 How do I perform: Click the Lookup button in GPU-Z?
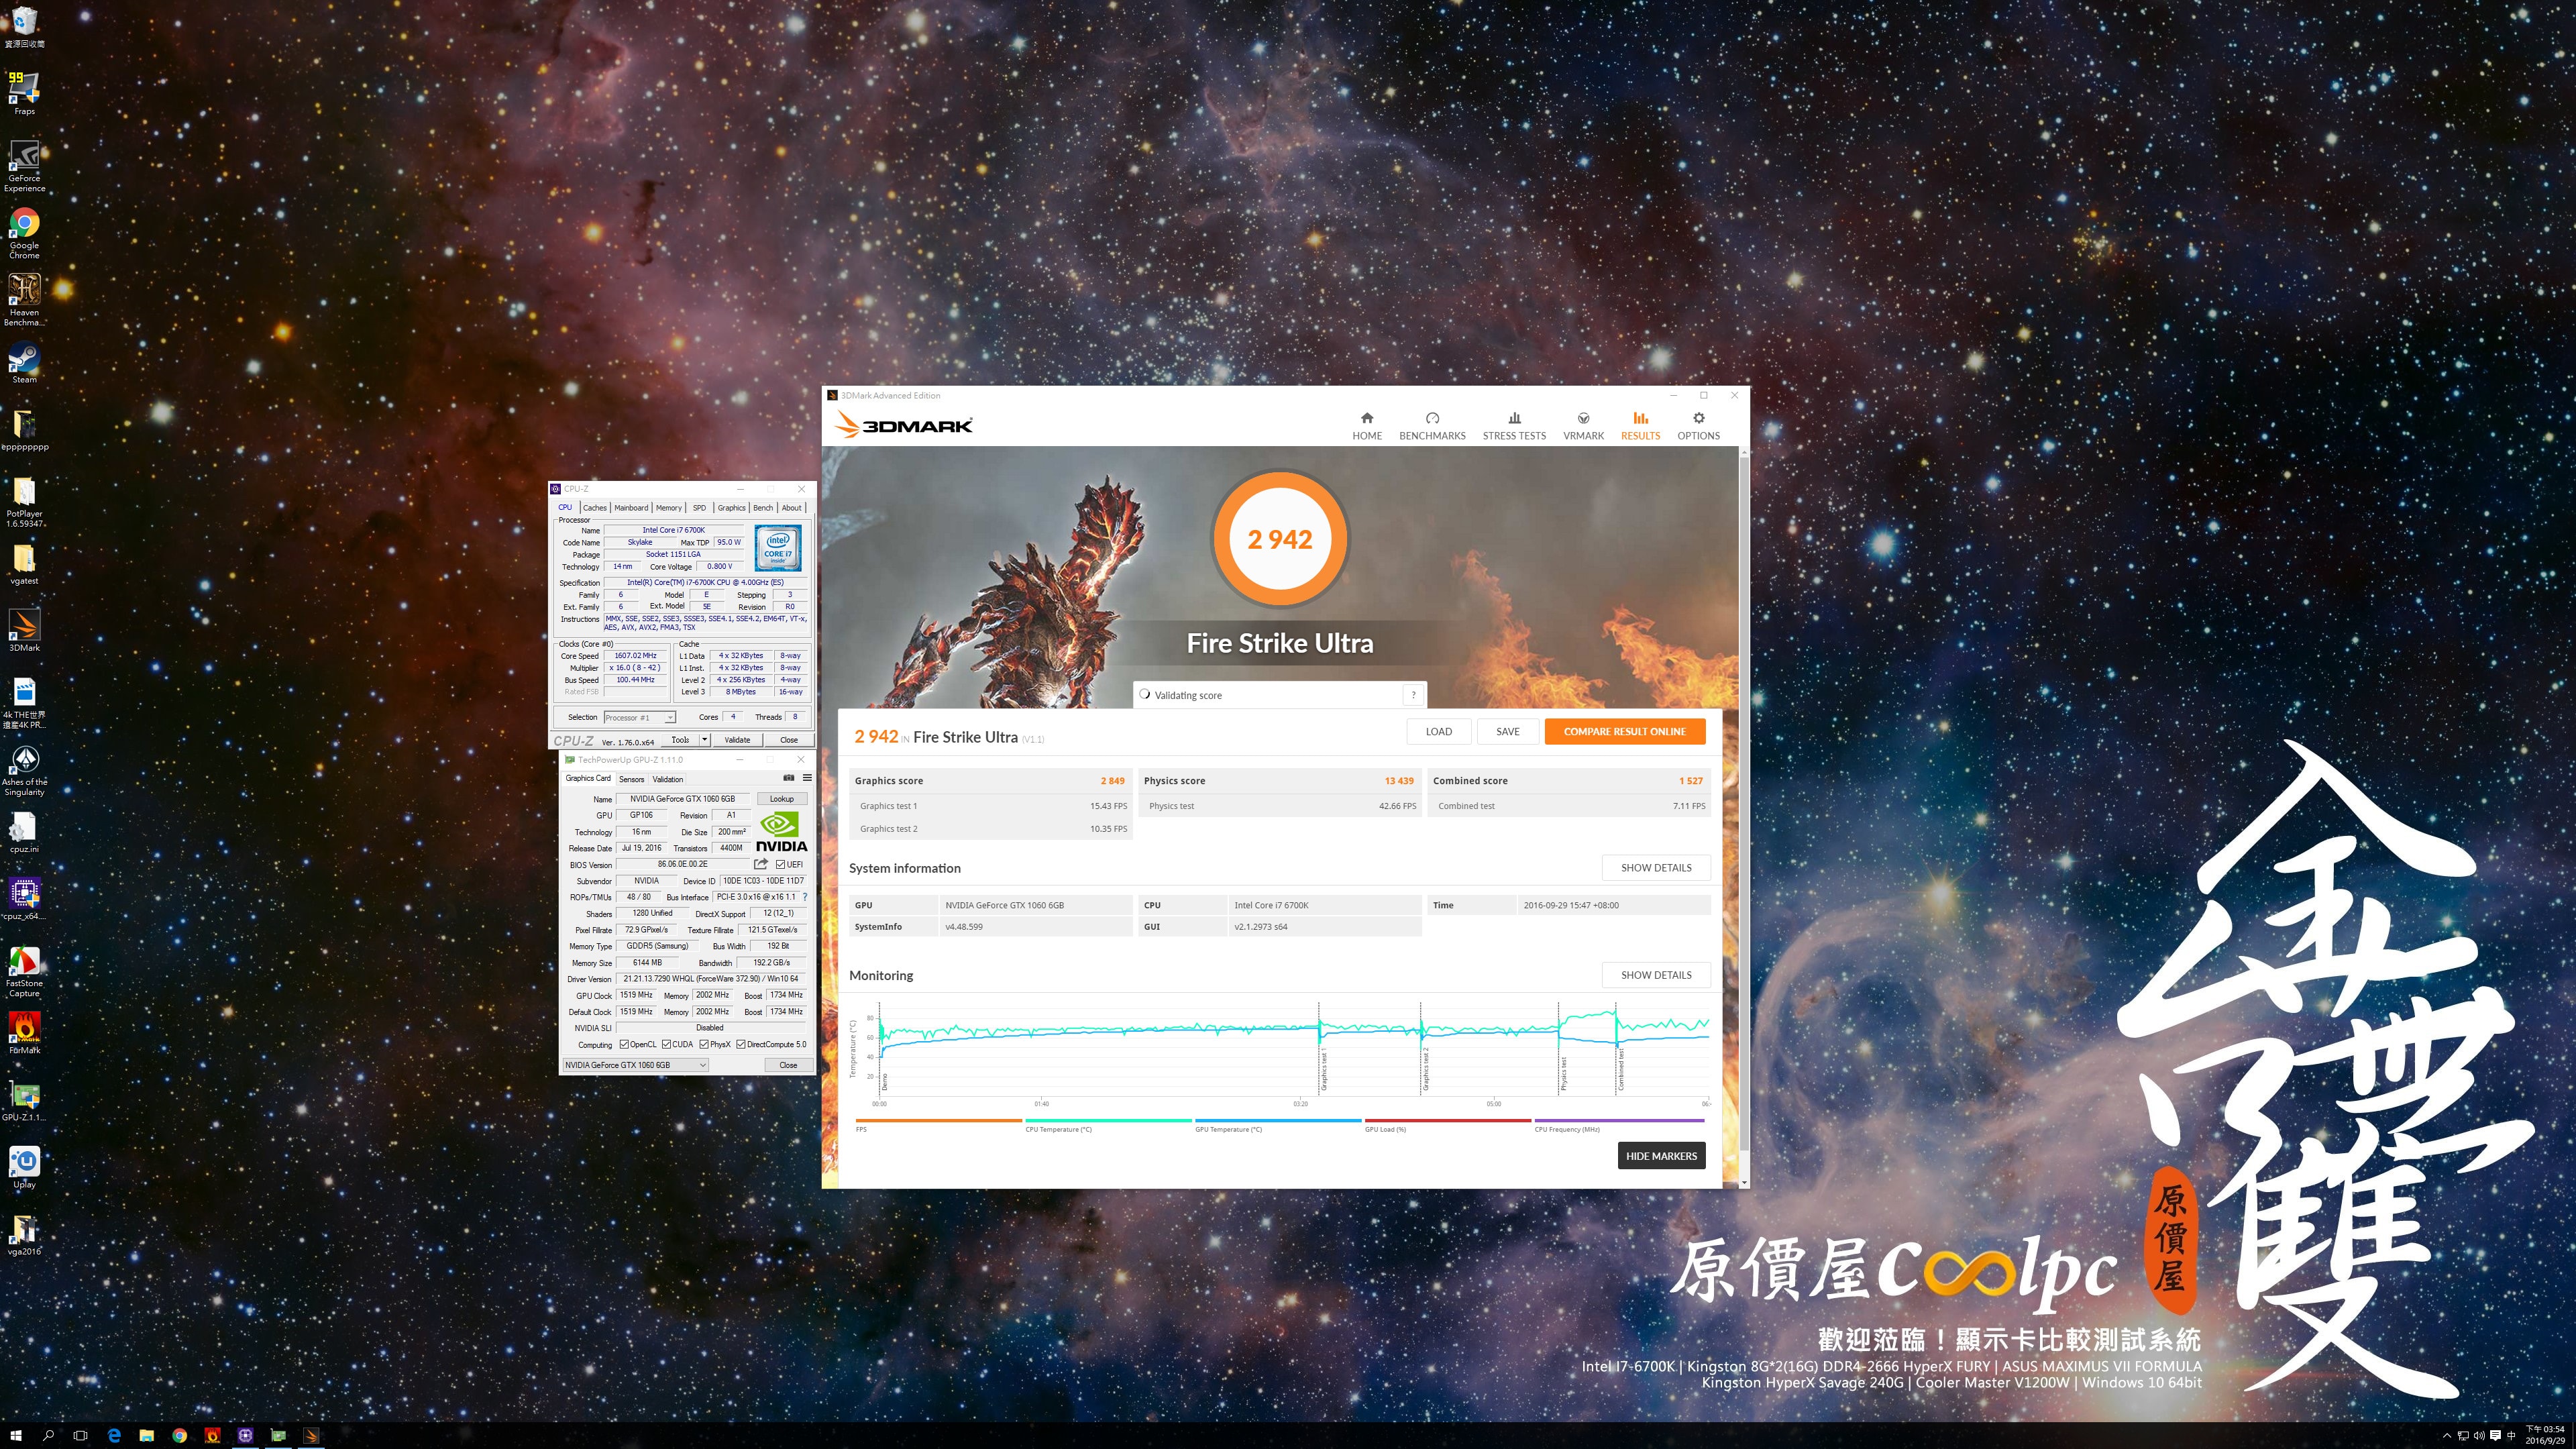click(781, 799)
